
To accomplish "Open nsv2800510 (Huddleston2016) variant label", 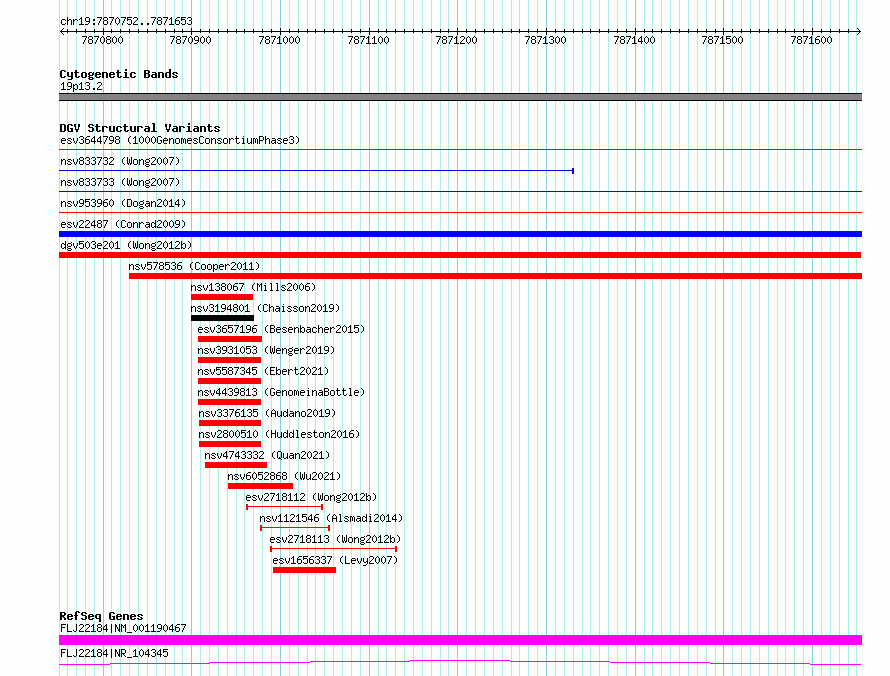I will pos(279,434).
